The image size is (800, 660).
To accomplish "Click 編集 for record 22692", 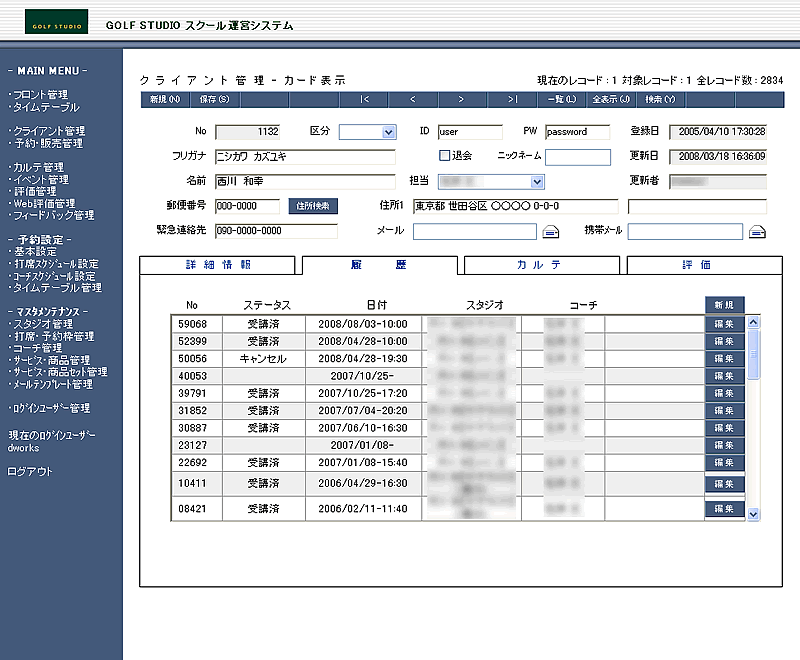I will pos(724,463).
